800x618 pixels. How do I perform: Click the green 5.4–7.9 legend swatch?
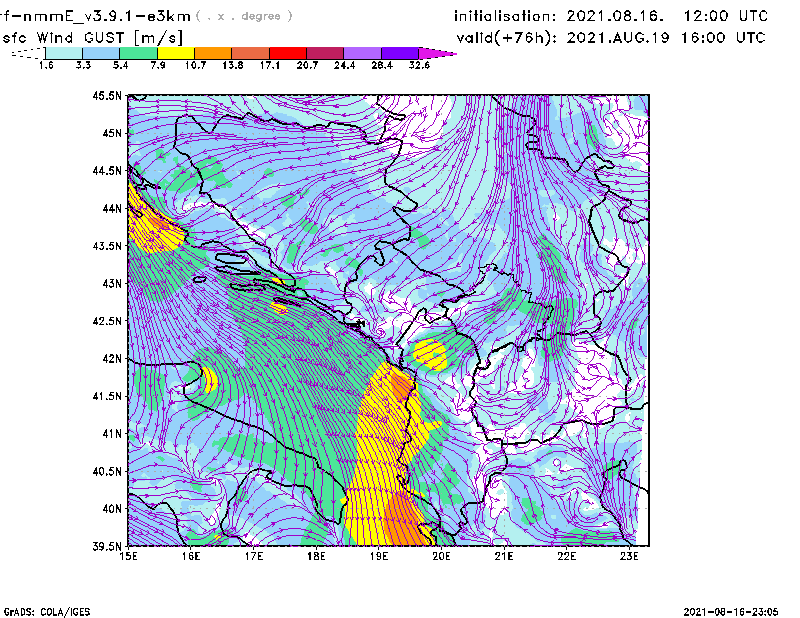138,53
